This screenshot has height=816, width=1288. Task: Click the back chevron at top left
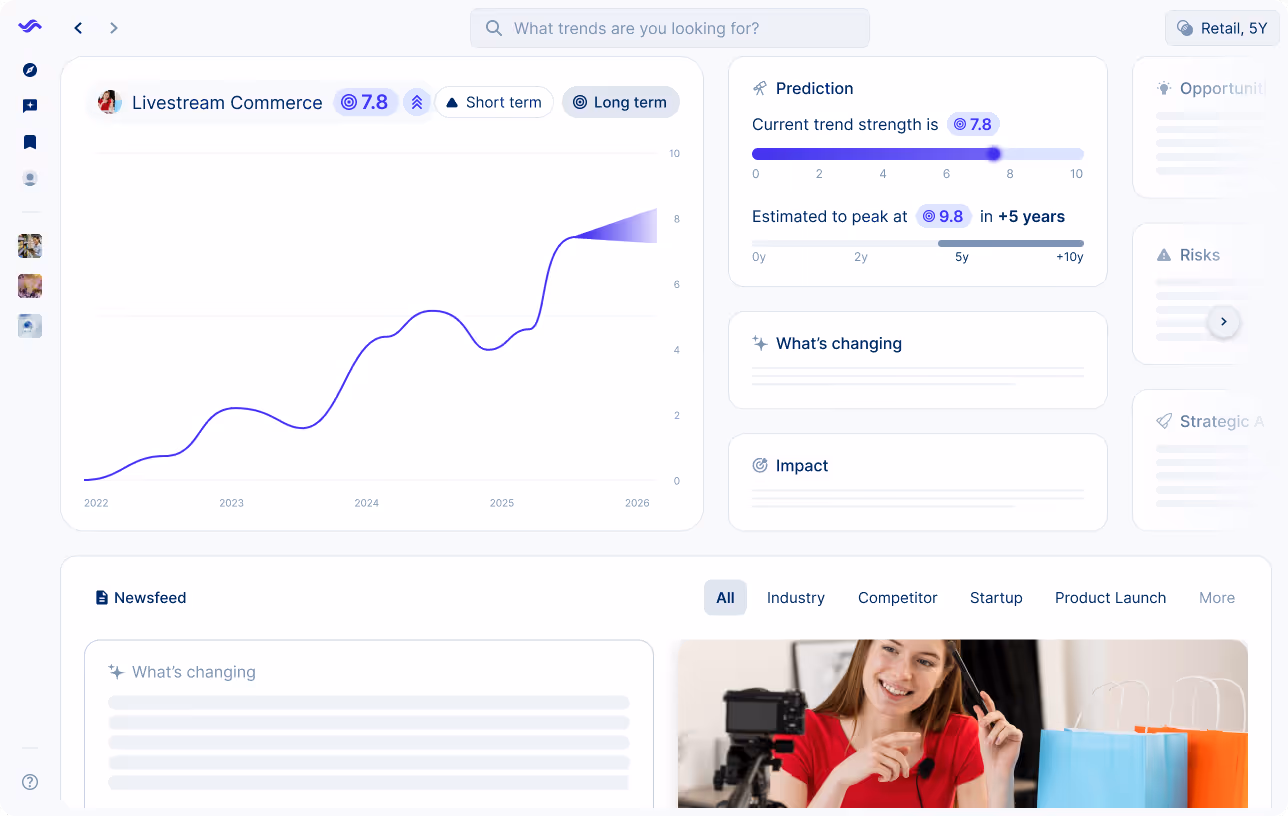tap(78, 28)
